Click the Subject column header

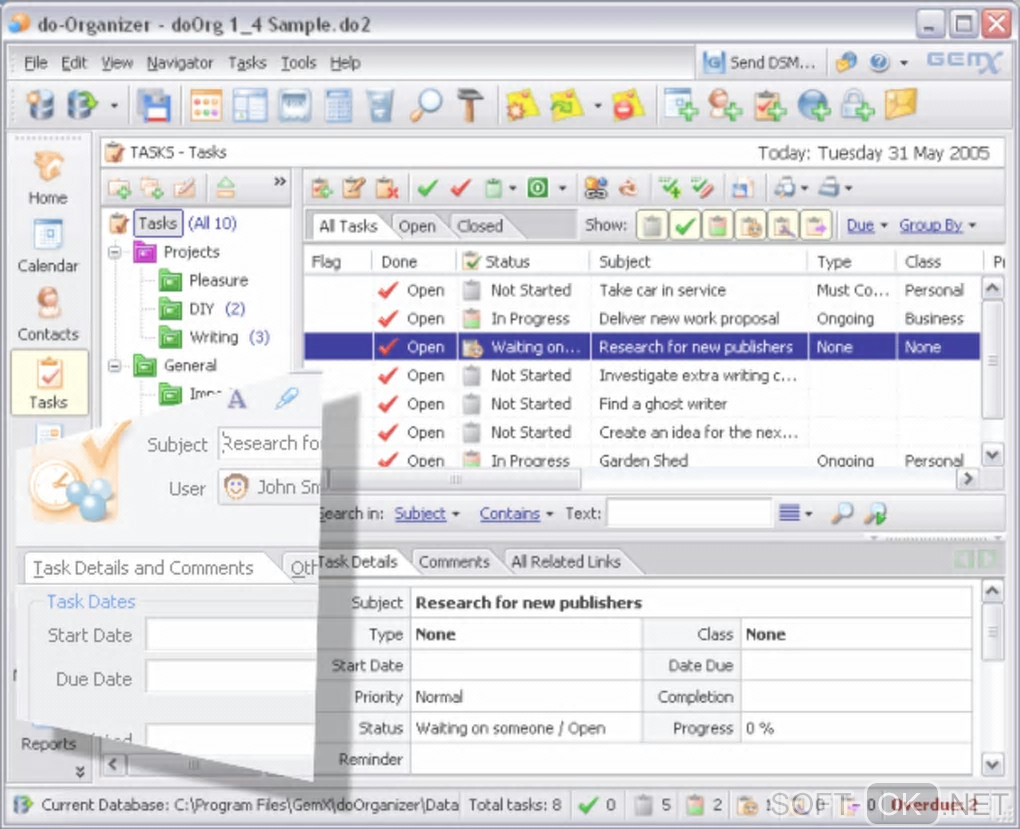coord(699,262)
